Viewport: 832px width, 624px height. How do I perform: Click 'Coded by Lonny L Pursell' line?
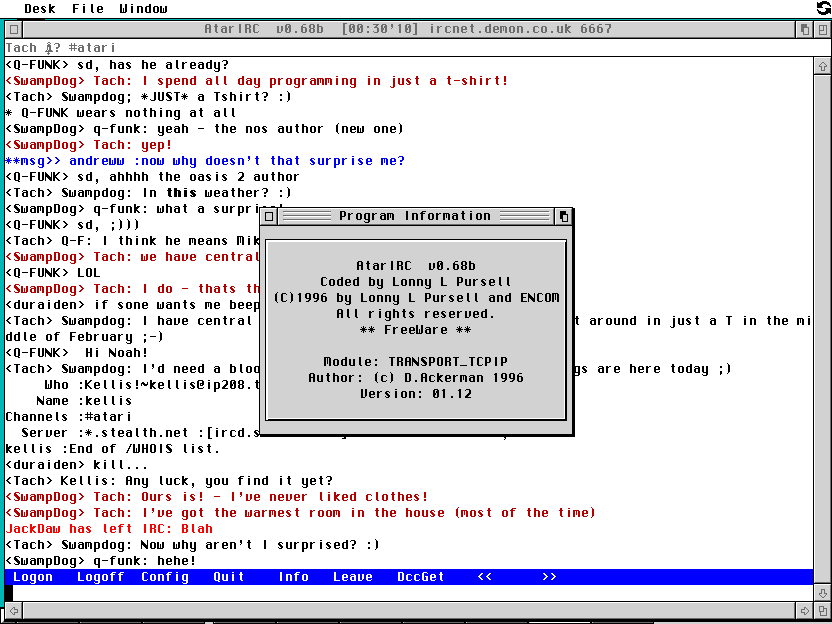[415, 282]
